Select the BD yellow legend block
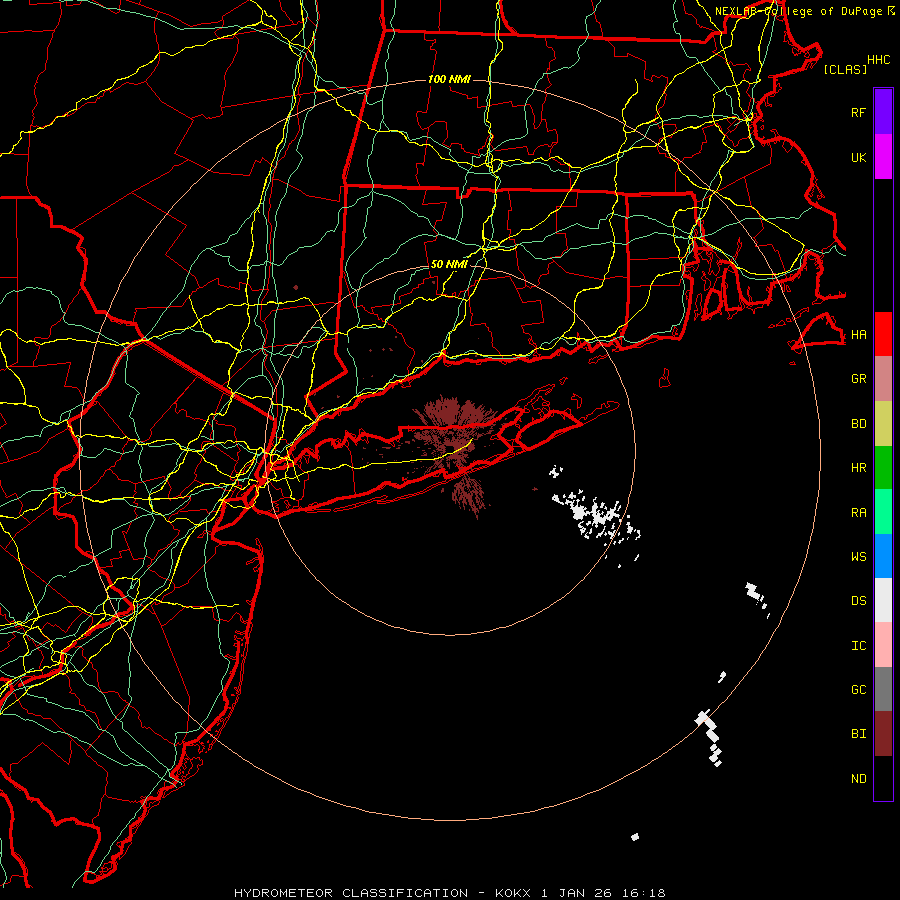The height and width of the screenshot is (900, 900). pyautogui.click(x=883, y=424)
